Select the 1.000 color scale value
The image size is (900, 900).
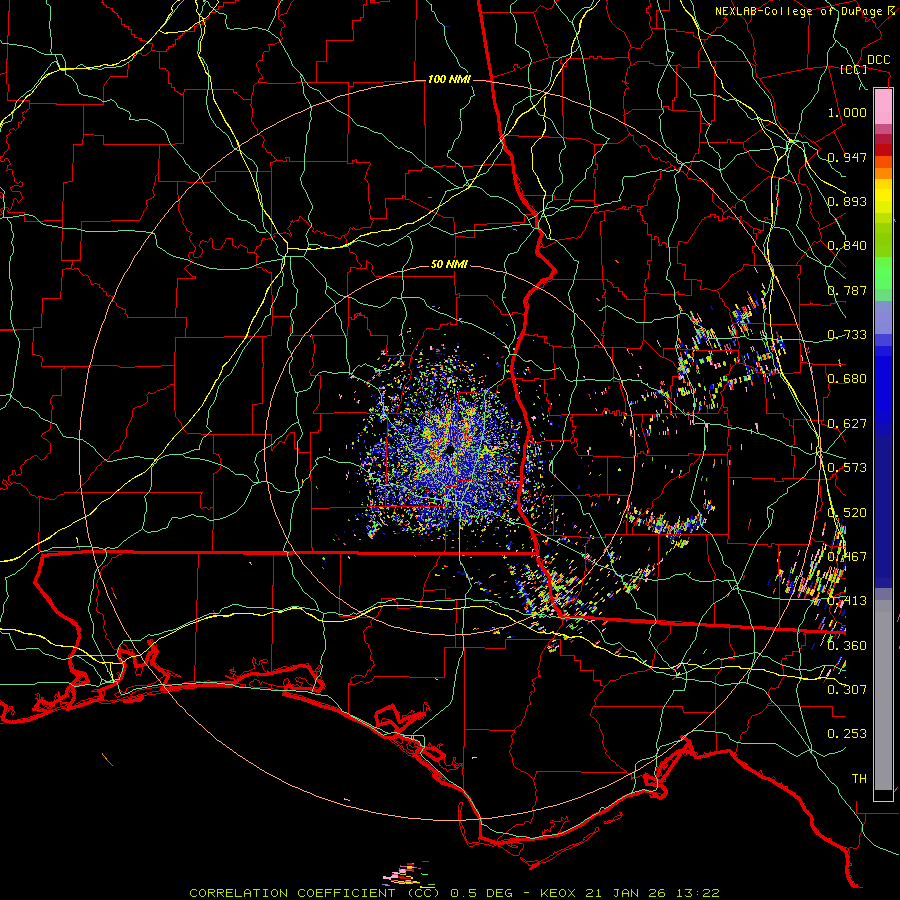point(847,112)
